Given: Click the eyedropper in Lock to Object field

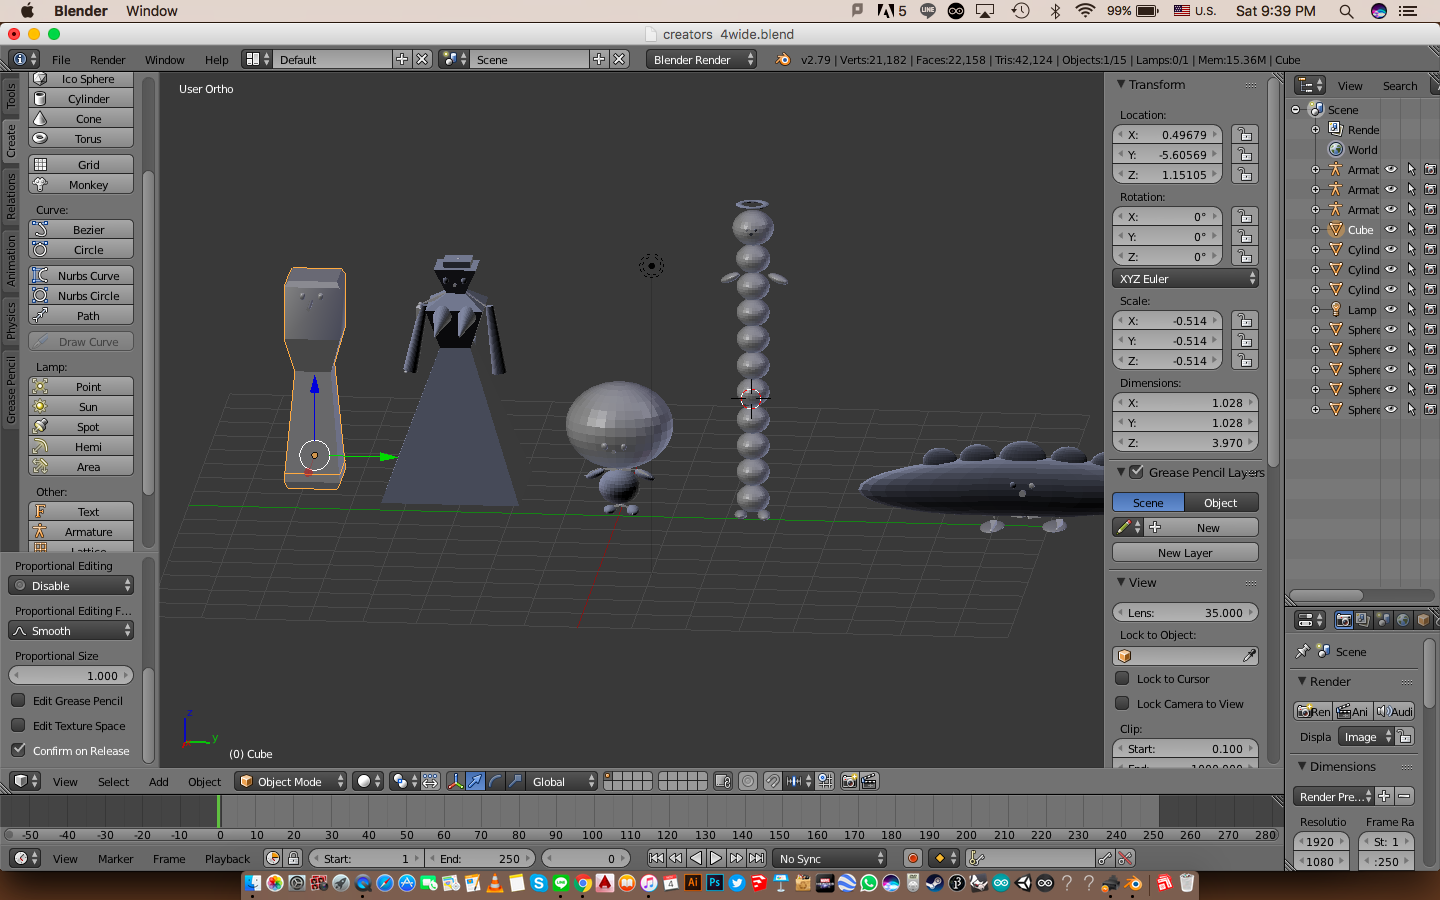Looking at the screenshot, I should pyautogui.click(x=1249, y=656).
